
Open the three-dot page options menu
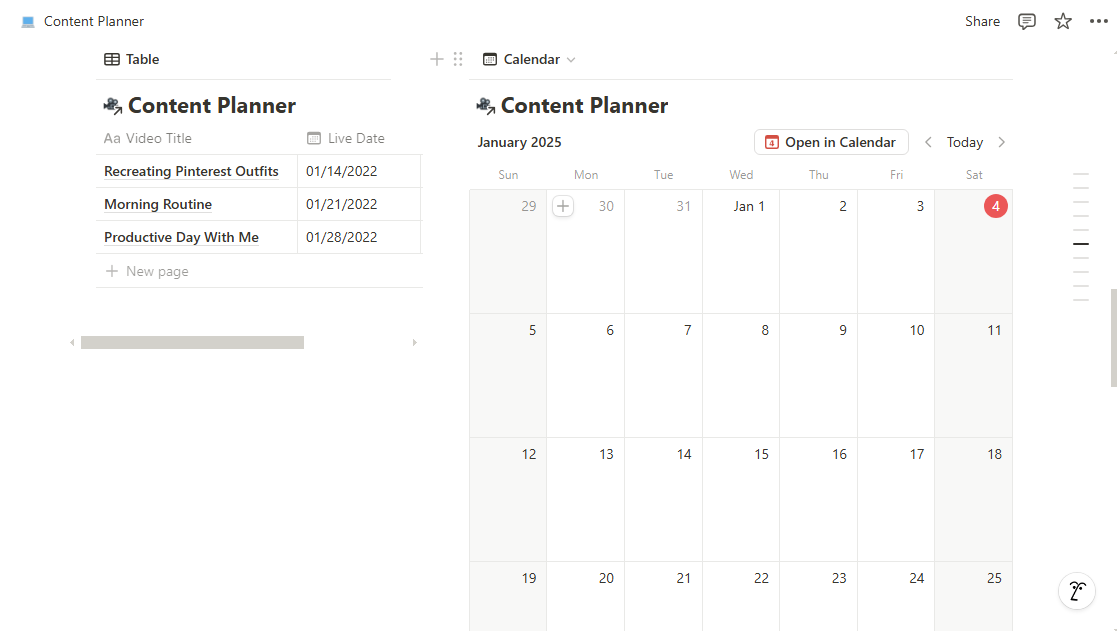pos(1098,21)
